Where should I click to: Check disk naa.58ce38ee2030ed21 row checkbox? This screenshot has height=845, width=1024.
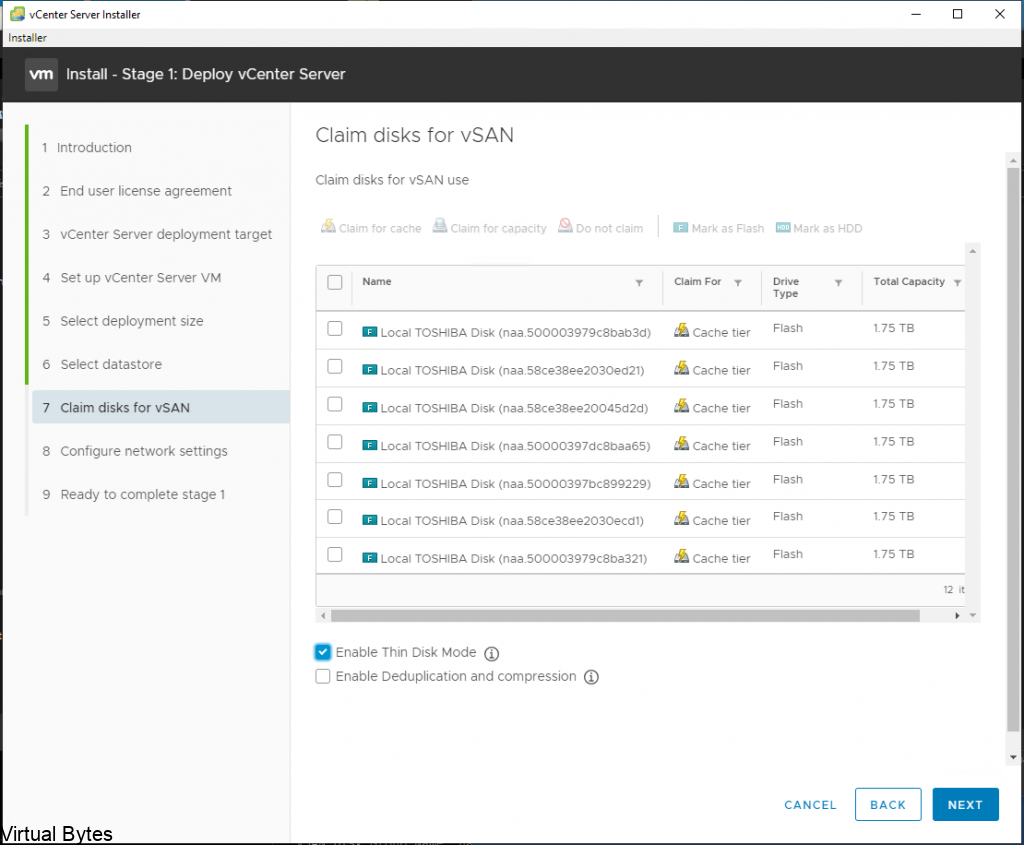point(334,366)
